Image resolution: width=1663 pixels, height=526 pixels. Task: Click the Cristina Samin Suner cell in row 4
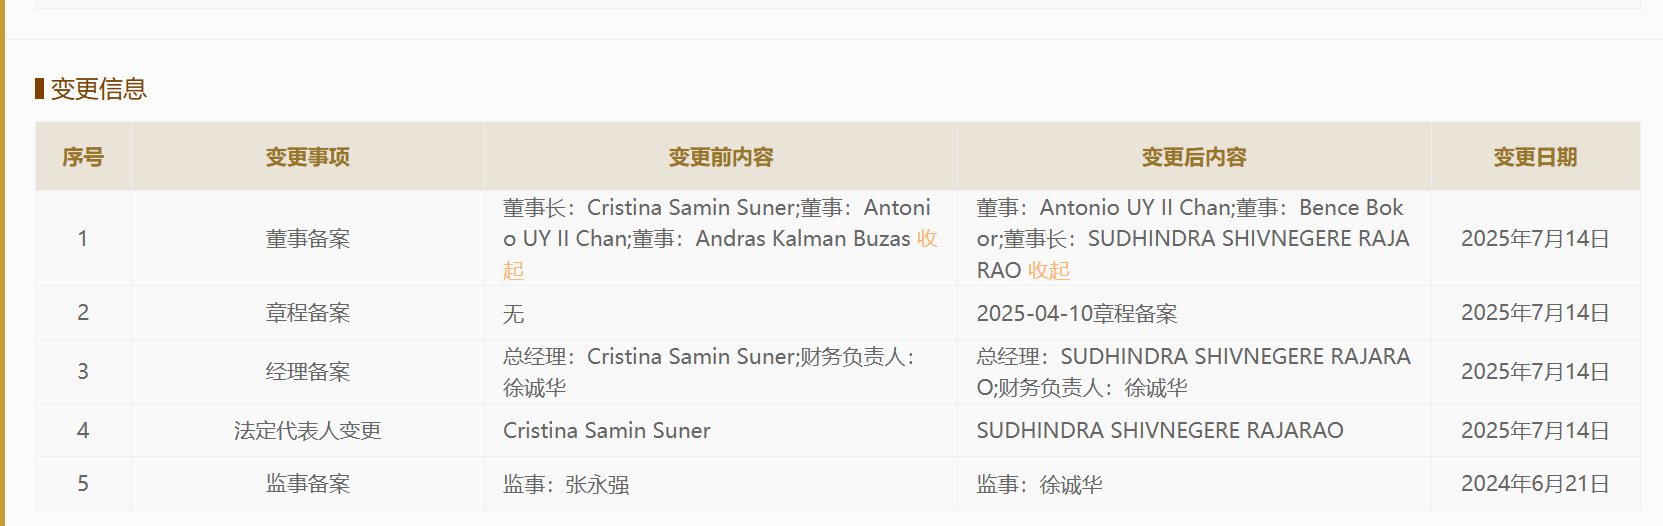[606, 431]
